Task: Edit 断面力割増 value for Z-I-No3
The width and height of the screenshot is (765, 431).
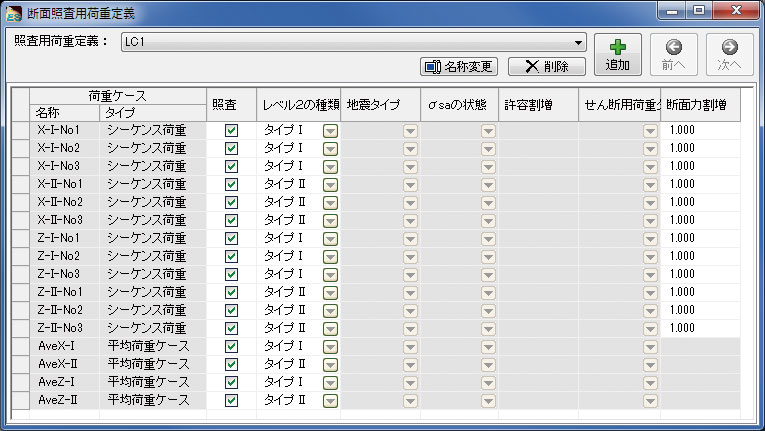Action: coord(701,274)
